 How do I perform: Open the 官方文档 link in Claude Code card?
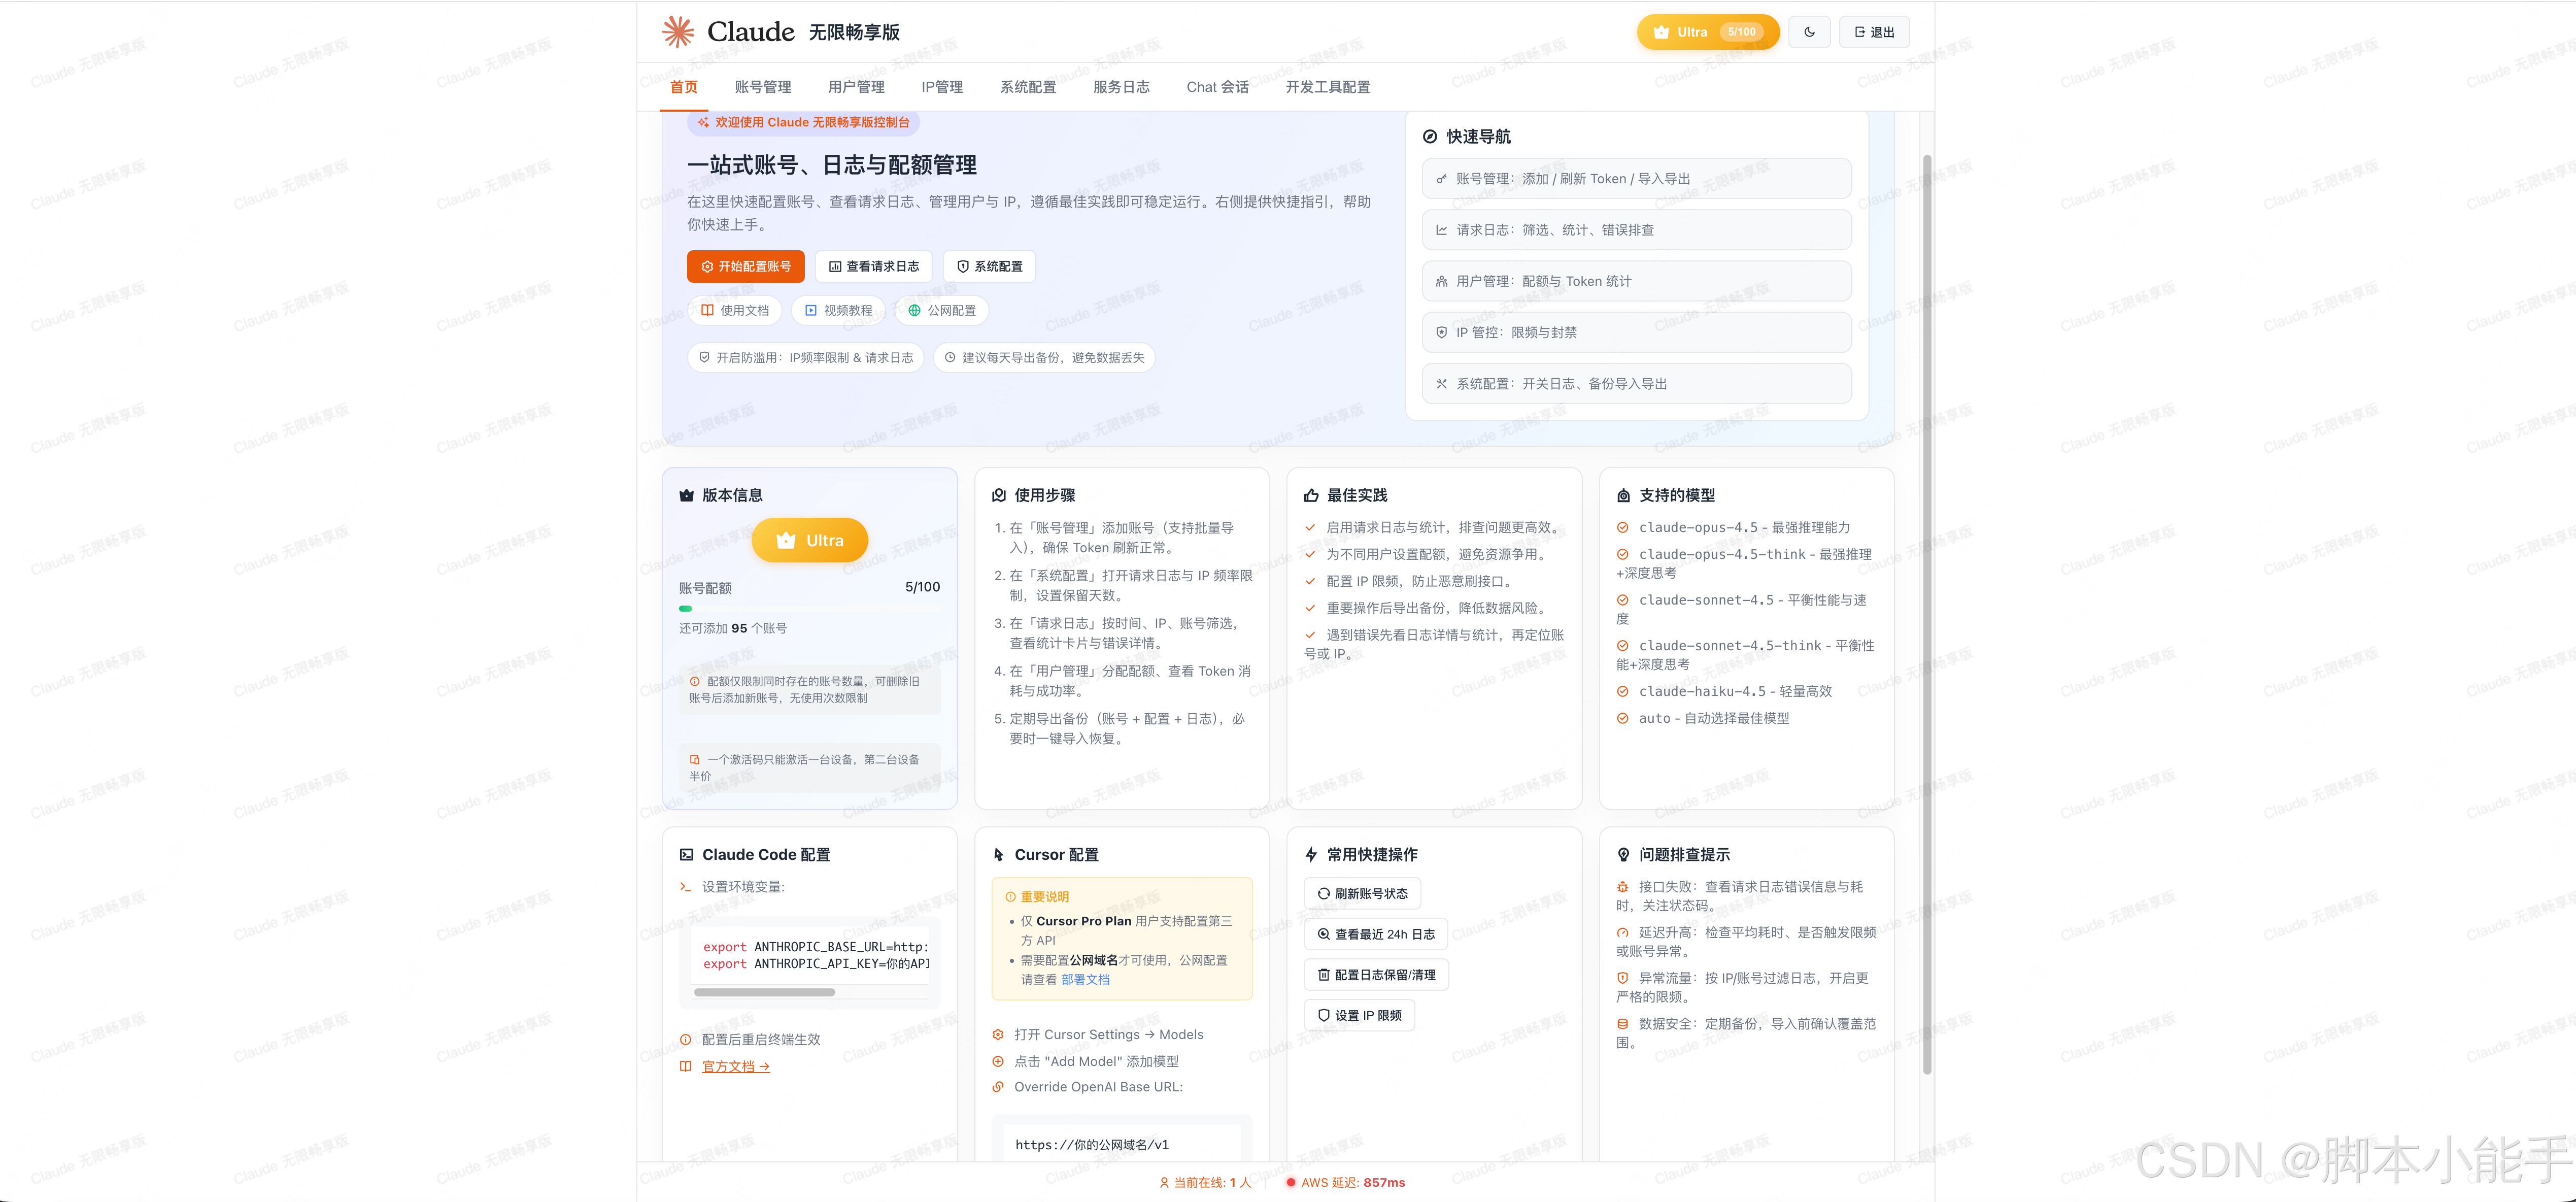735,1066
